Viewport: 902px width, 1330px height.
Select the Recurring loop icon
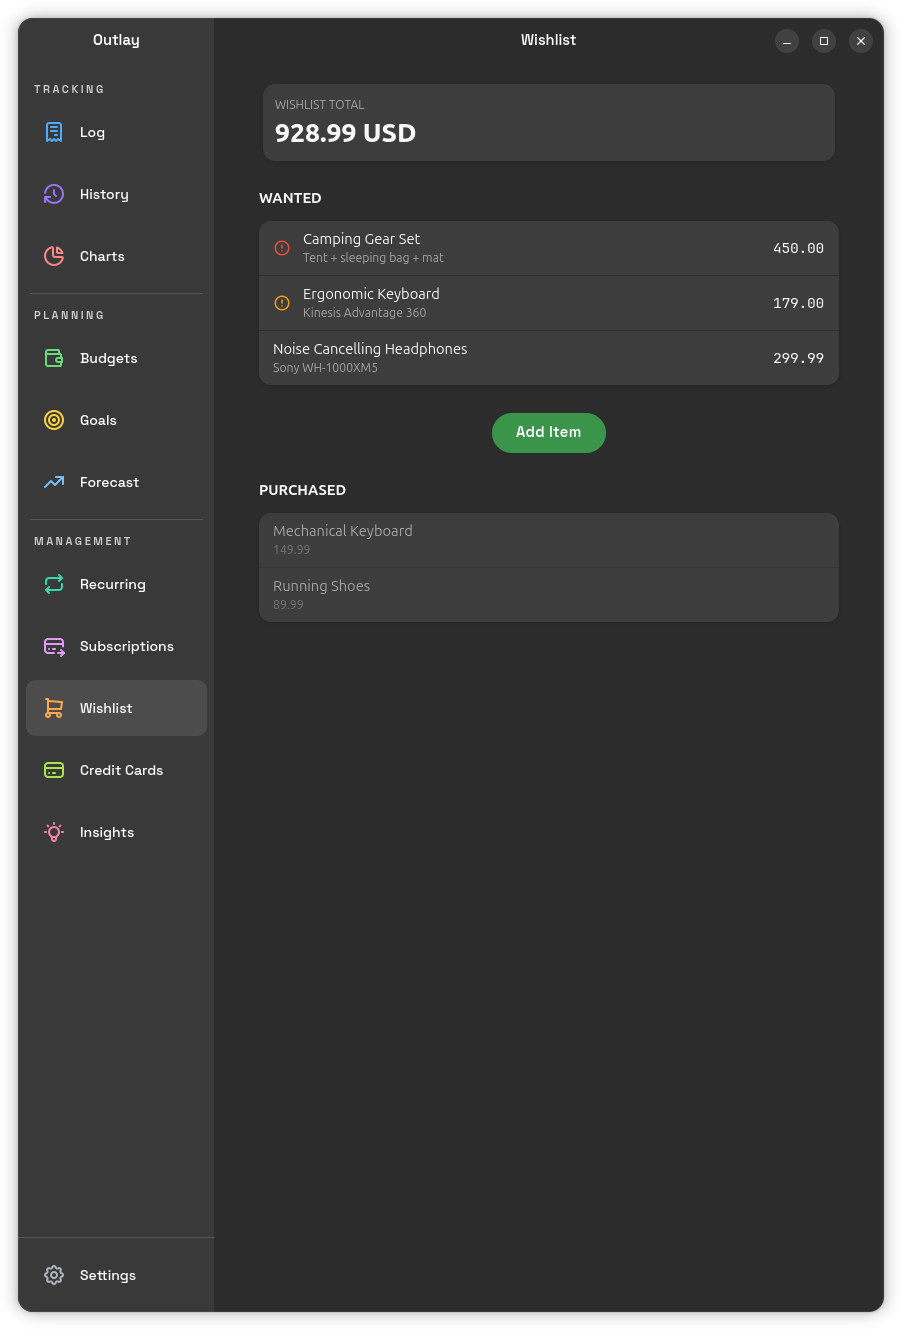point(54,584)
